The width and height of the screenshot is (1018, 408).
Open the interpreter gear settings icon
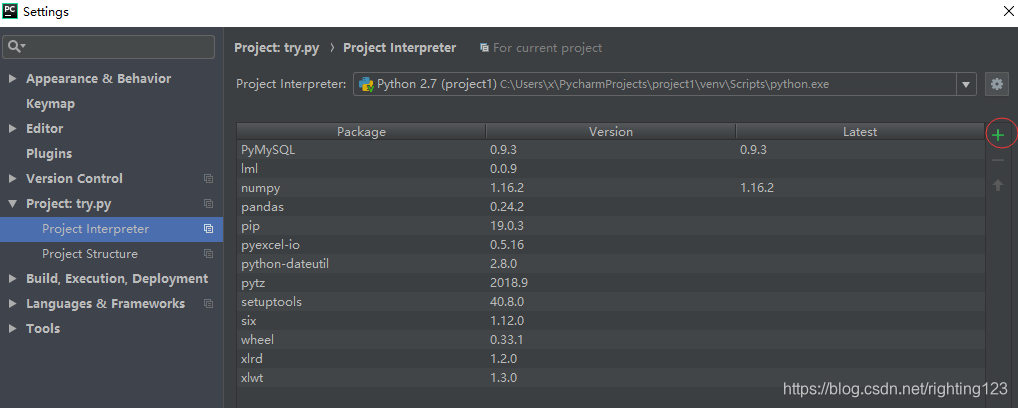997,84
